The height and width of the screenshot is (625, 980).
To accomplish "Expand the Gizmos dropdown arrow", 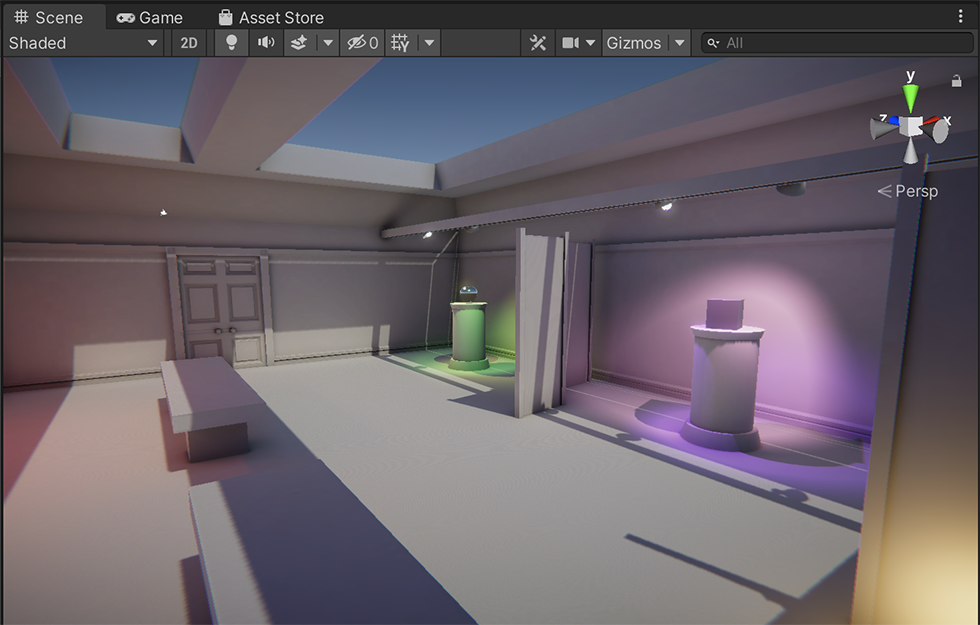I will [x=680, y=43].
